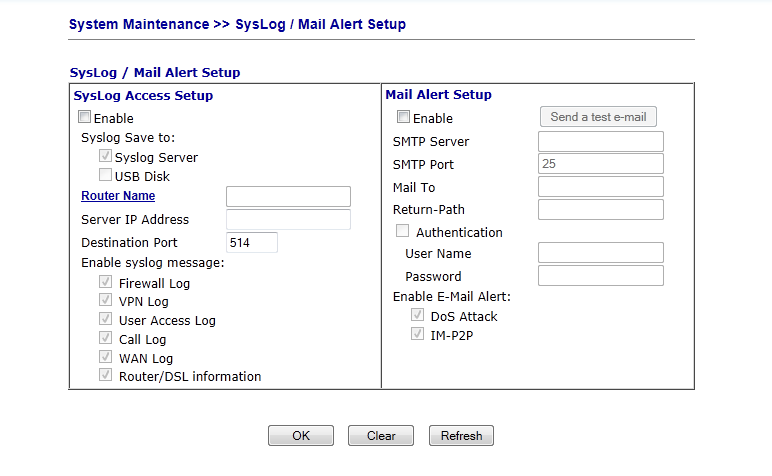Image resolution: width=772 pixels, height=476 pixels.
Task: Select the Mail To input field
Action: (600, 187)
